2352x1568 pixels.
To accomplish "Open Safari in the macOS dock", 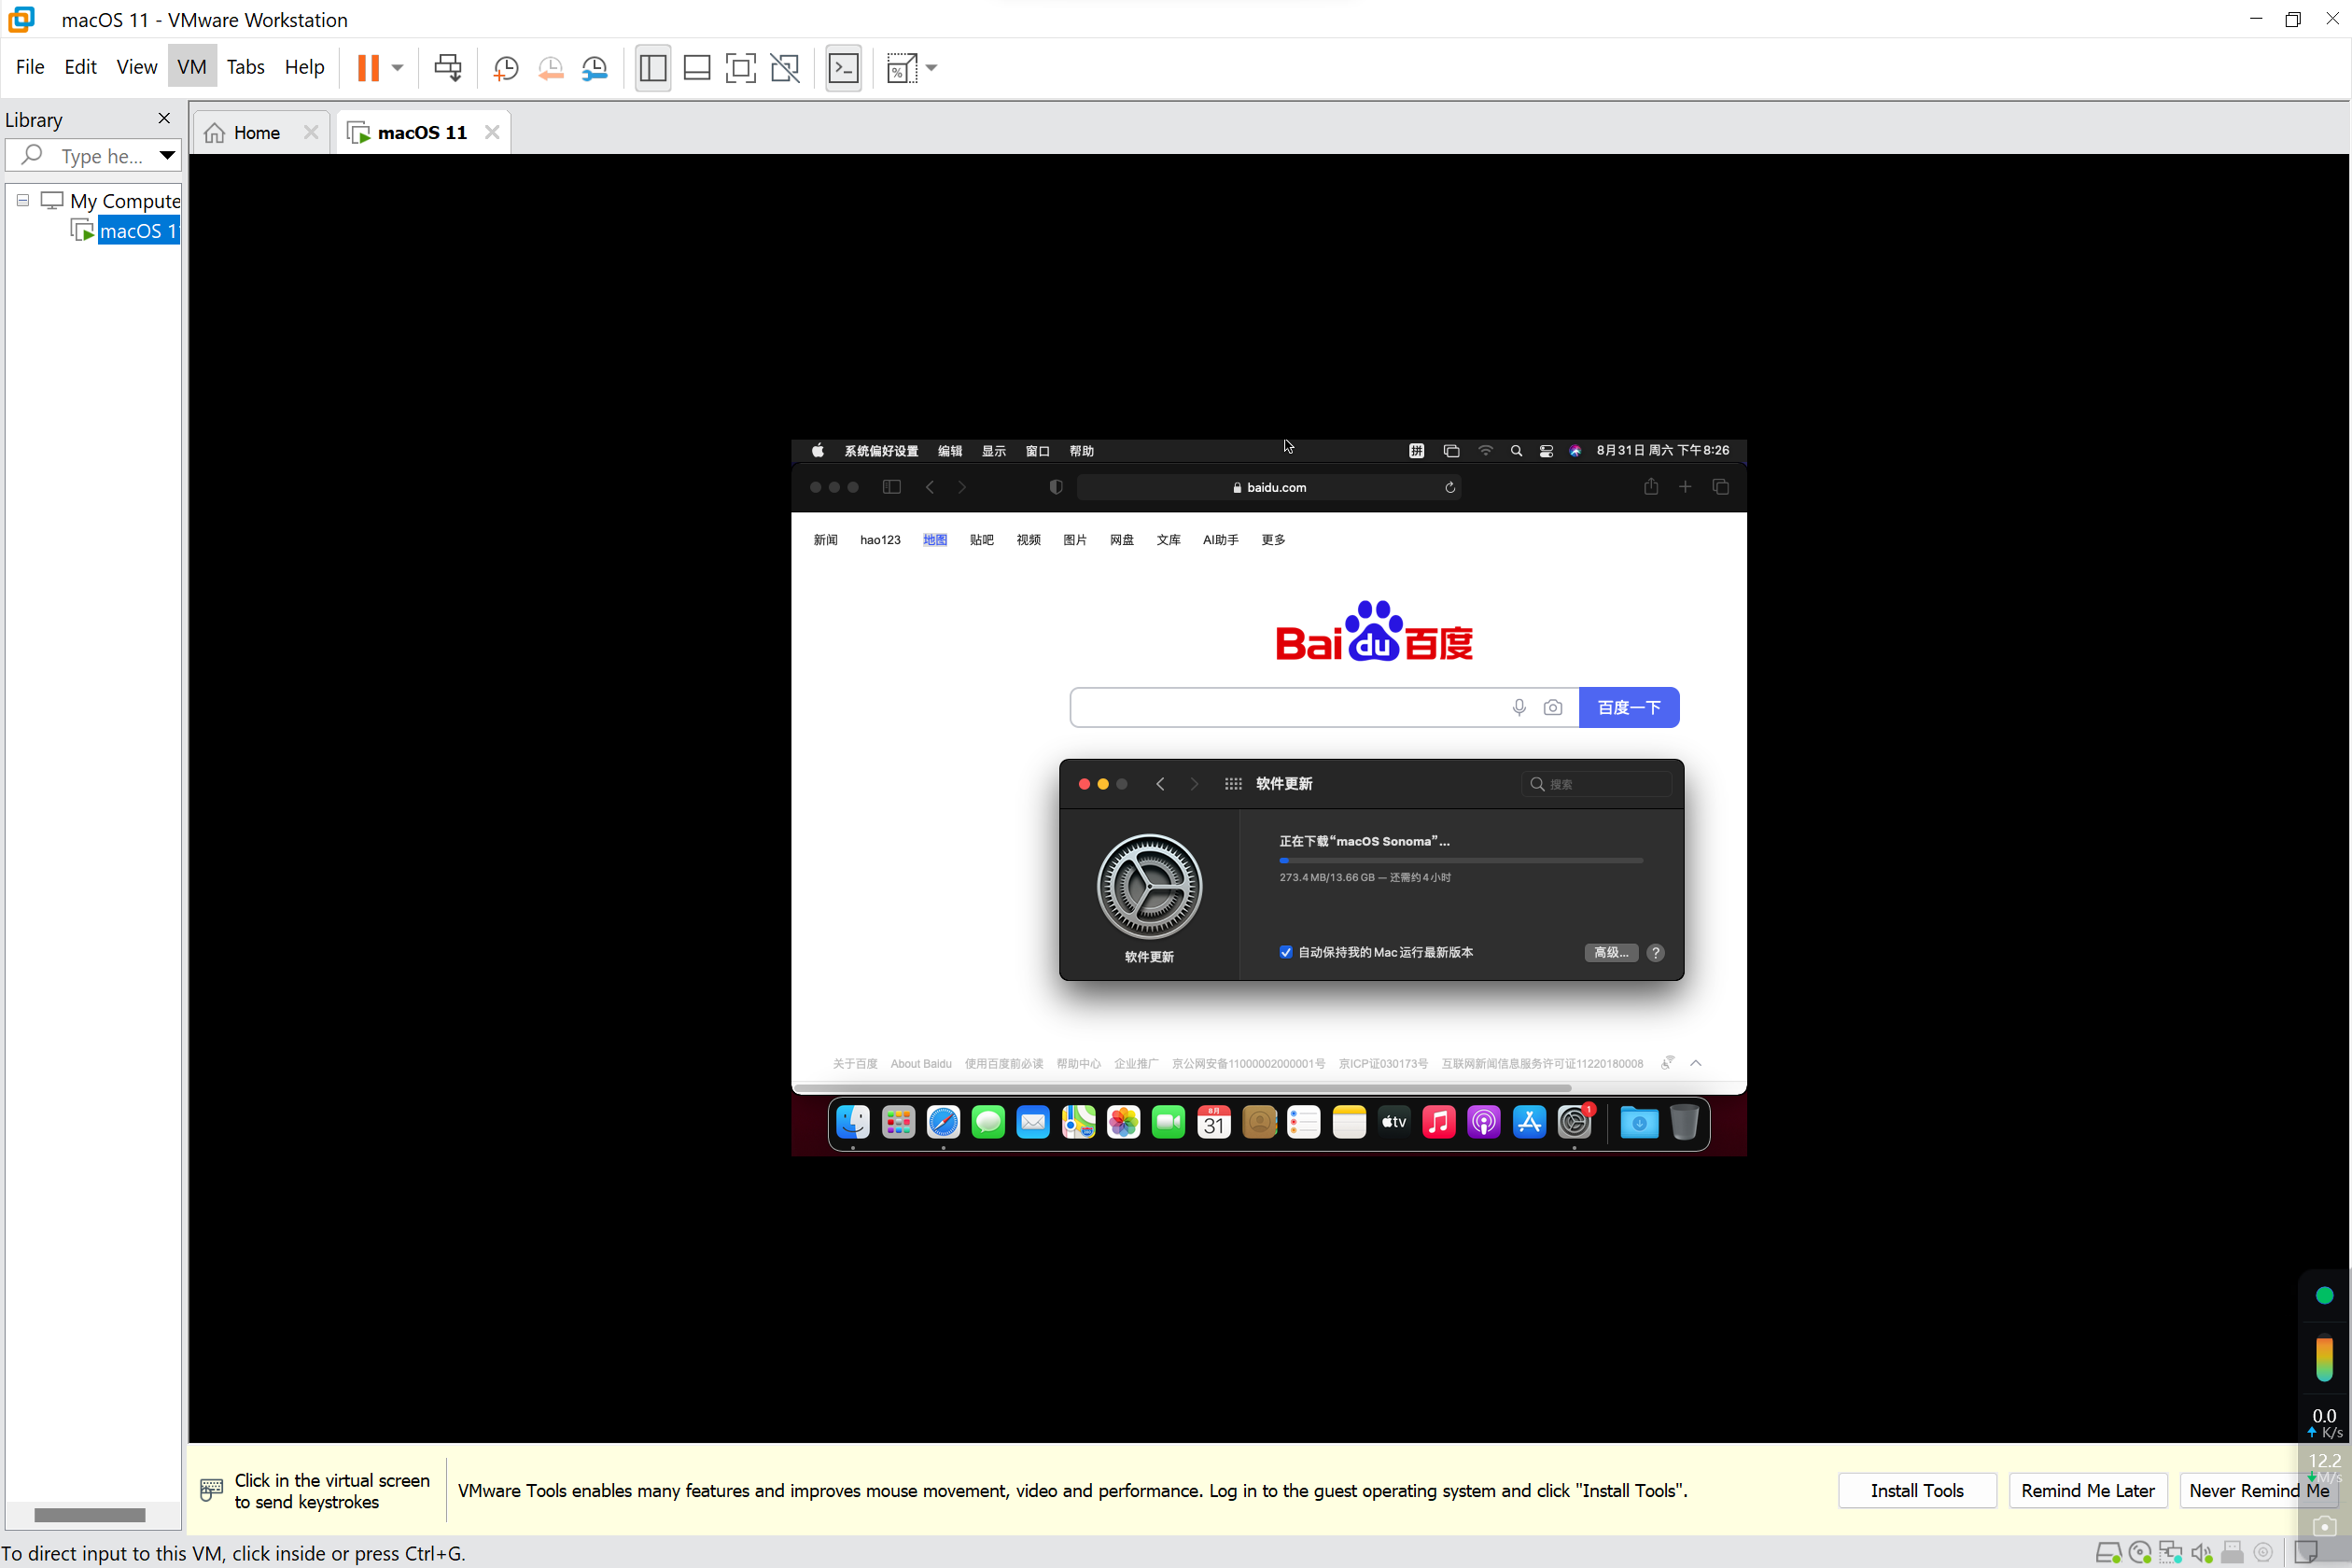I will [x=943, y=1123].
